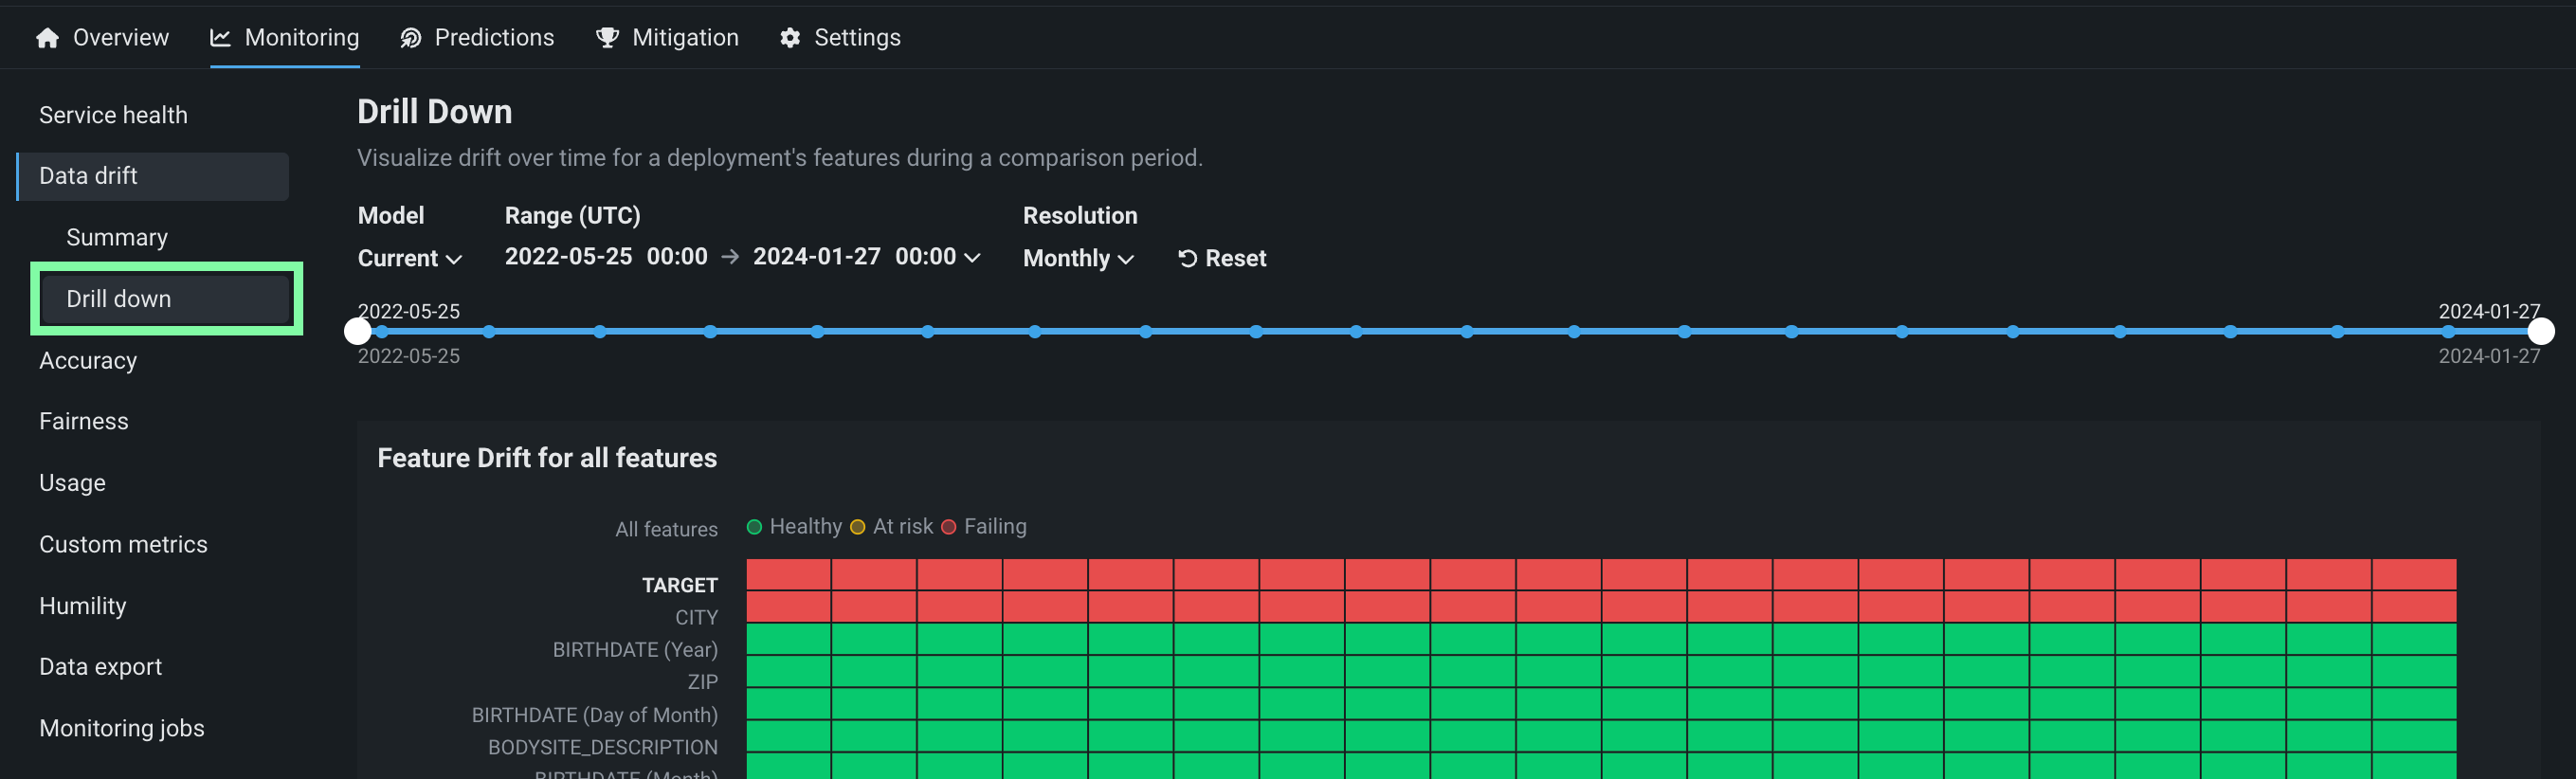This screenshot has height=779, width=2576.
Task: Go to the Accuracy page
Action: pyautogui.click(x=88, y=361)
